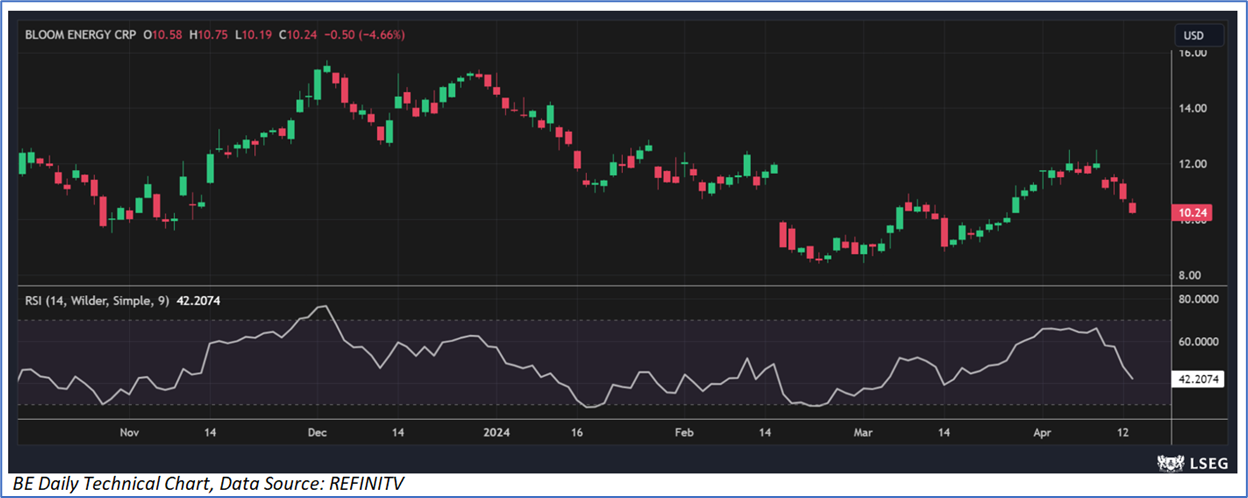Screen dimensions: 1248x498
Task: Click the USD currency button
Action: point(1194,35)
